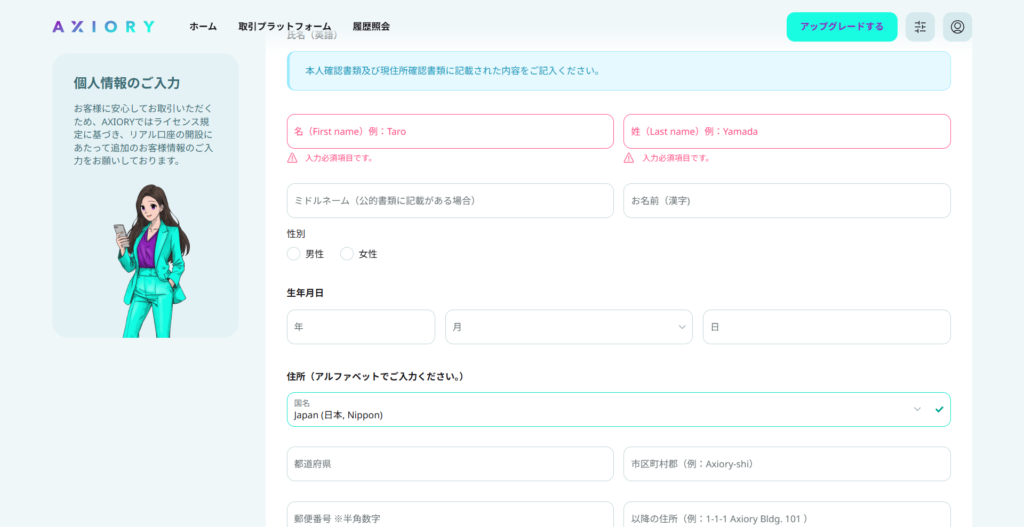Screen dimensions: 1024x527
Task: Click the woman with phone illustration
Action: coord(150,261)
